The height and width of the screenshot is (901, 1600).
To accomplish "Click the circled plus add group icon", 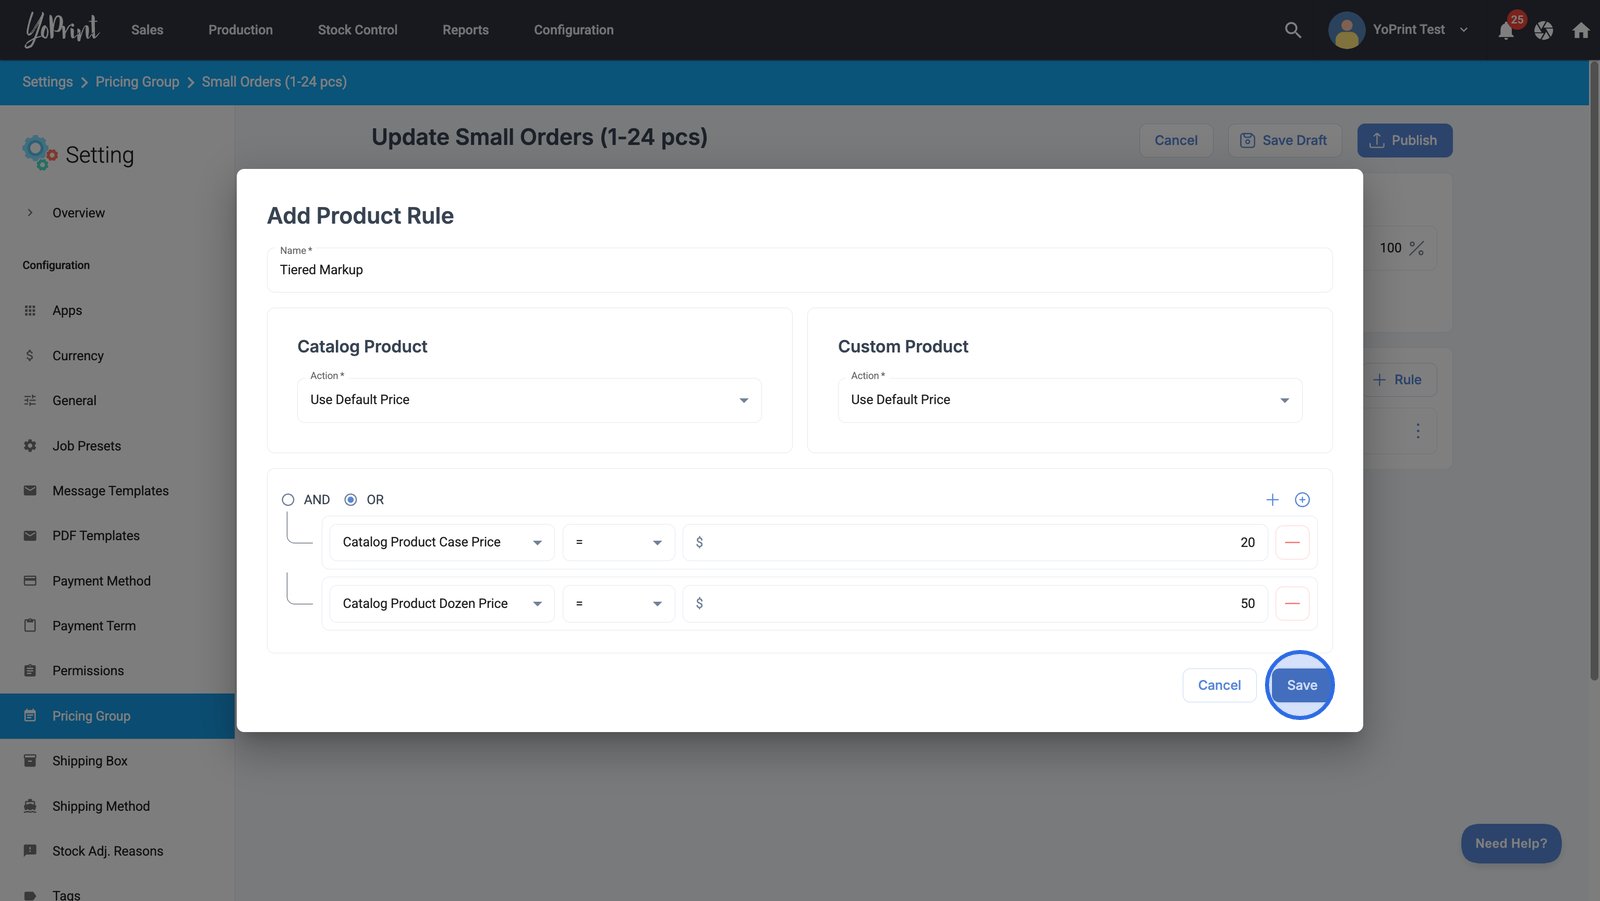I will (x=1302, y=500).
